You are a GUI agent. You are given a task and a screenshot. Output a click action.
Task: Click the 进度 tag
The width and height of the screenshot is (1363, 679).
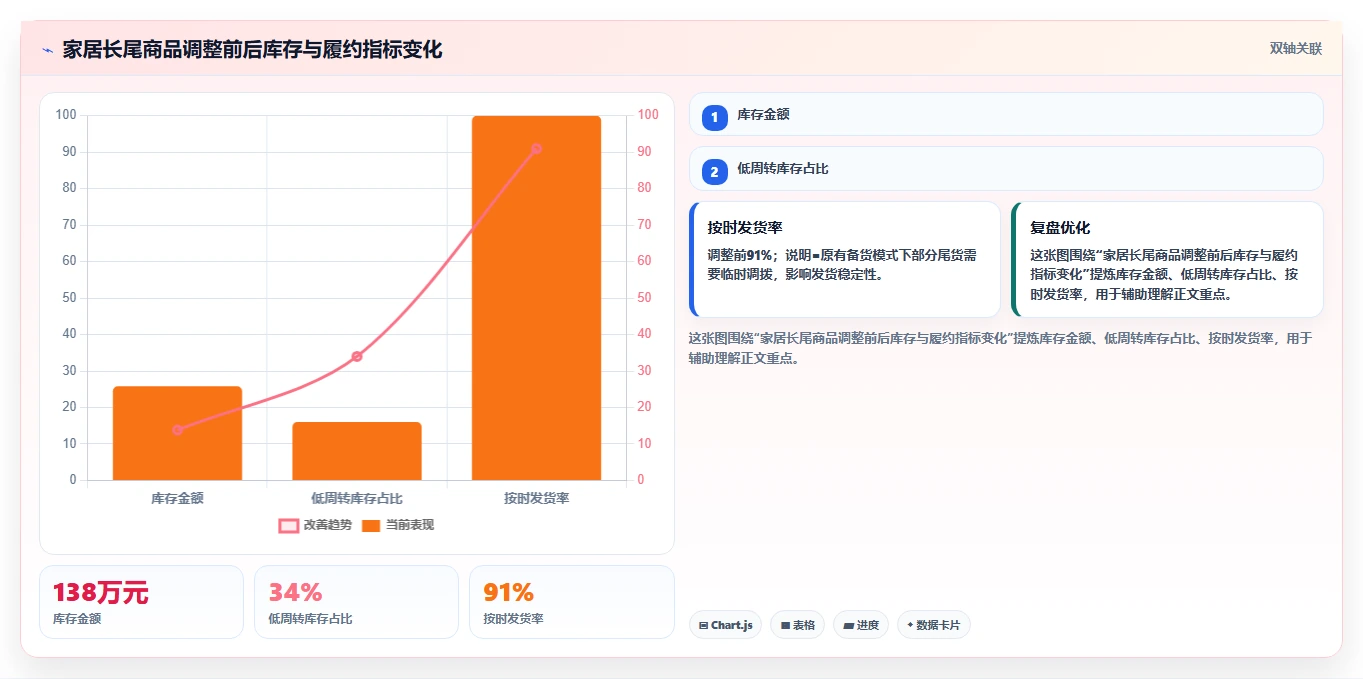(x=861, y=625)
